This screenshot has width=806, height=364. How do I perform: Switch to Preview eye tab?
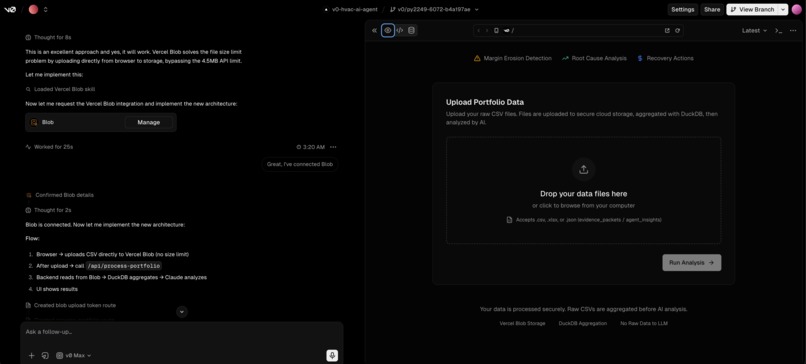coord(388,30)
